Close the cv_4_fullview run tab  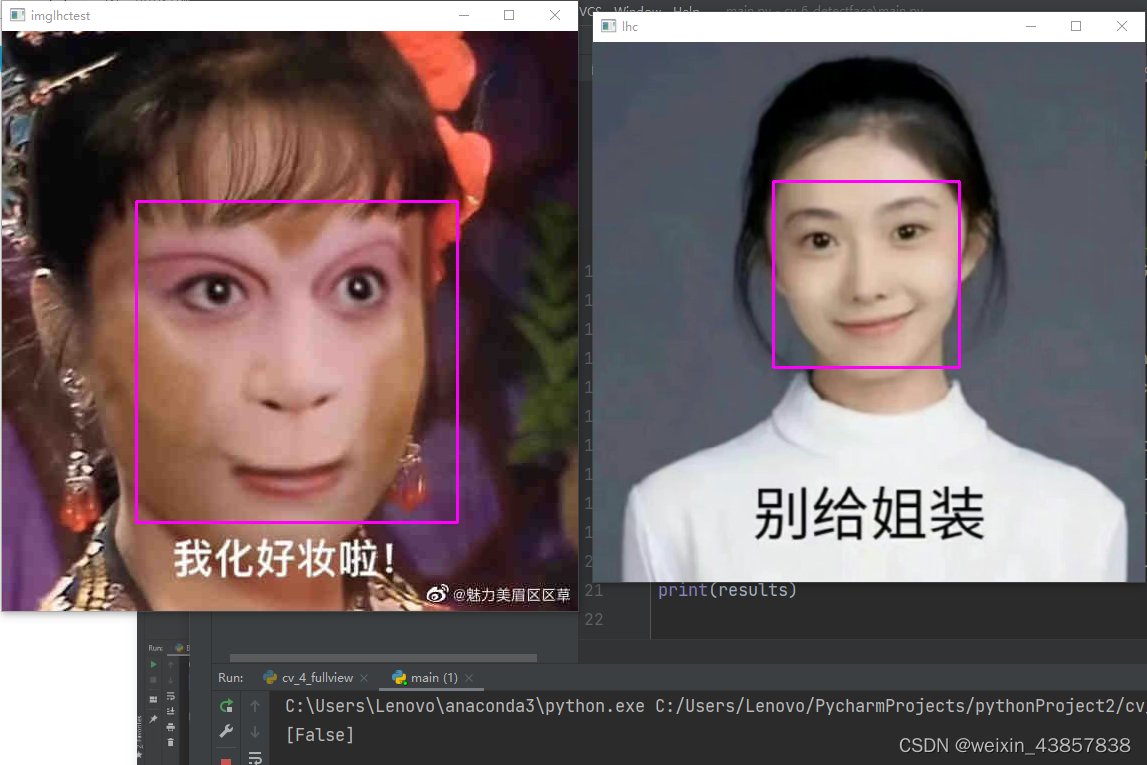pyautogui.click(x=364, y=679)
